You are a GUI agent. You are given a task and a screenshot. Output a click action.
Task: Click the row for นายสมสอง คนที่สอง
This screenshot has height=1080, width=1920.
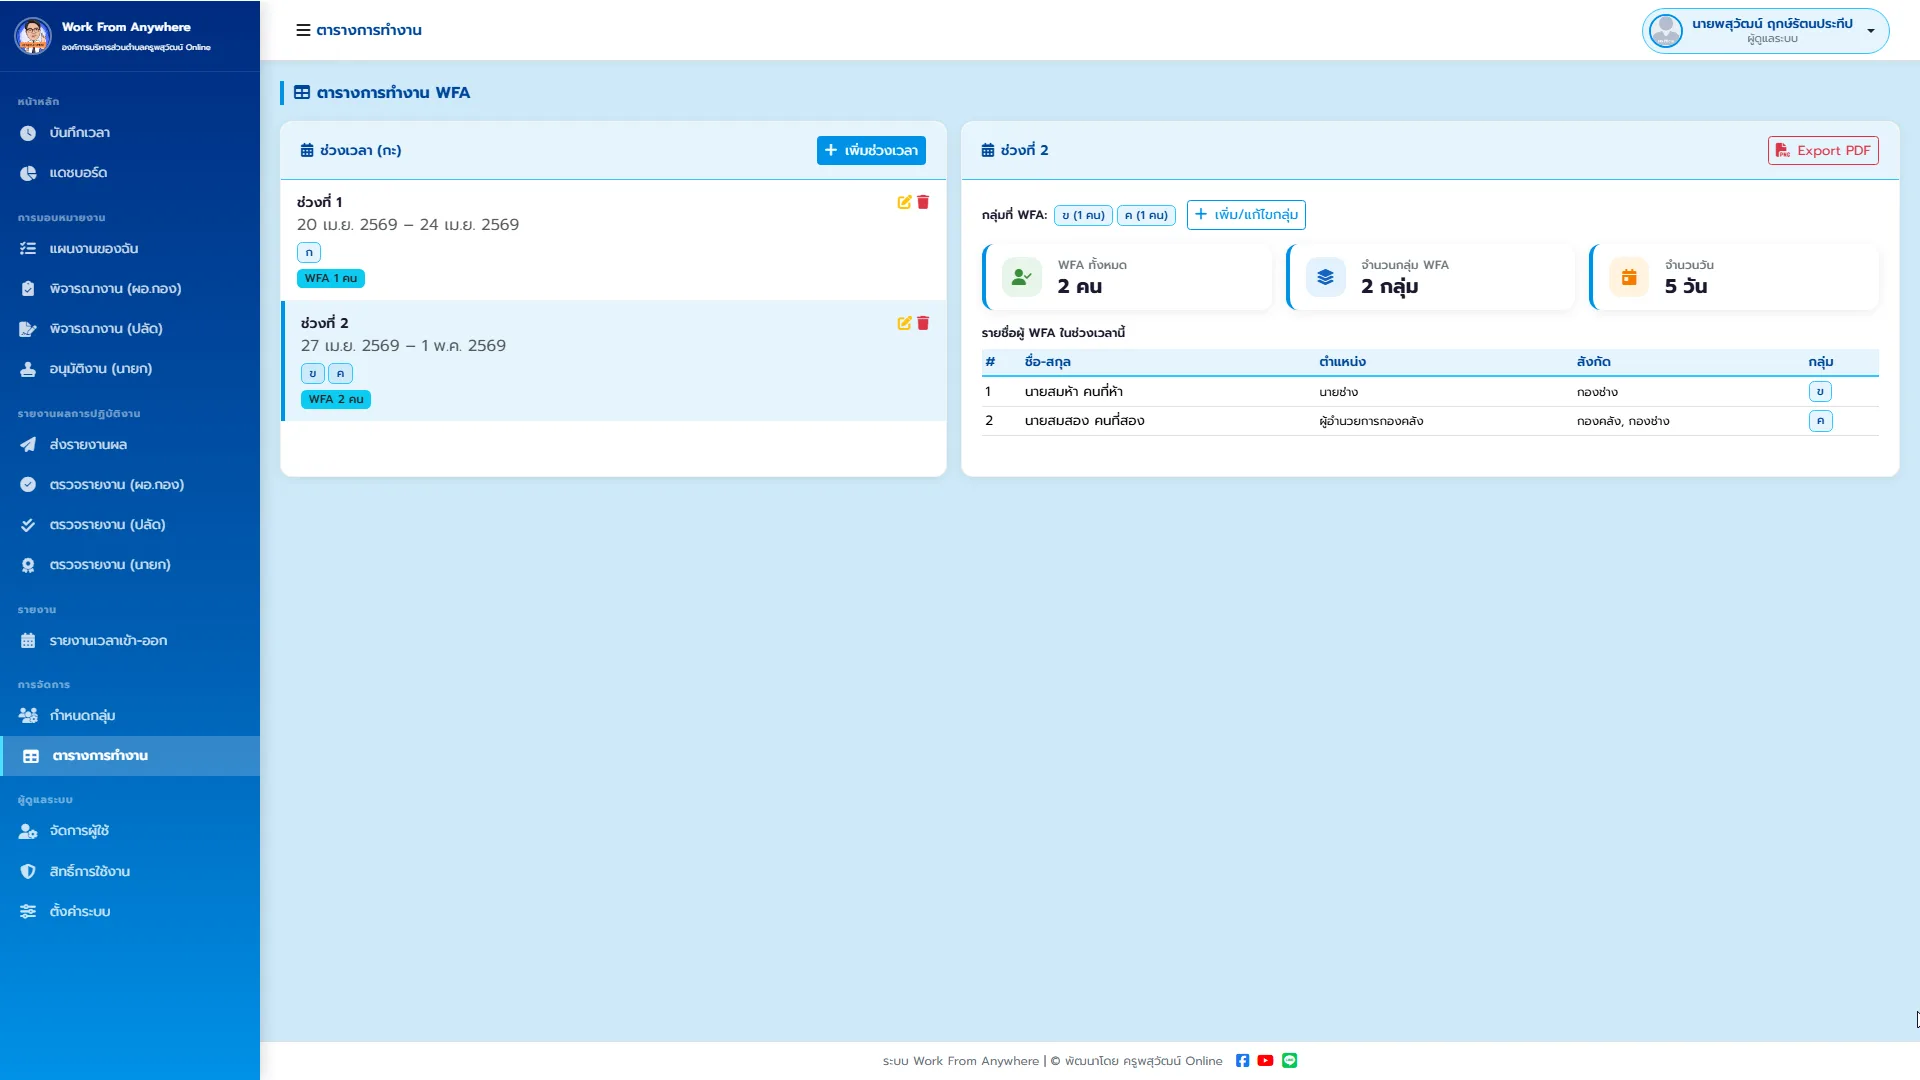click(1430, 421)
